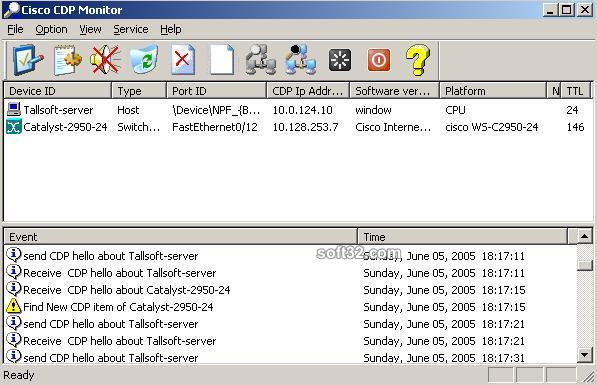The height and width of the screenshot is (385, 597).
Task: Click the checklist monitor toolbar icon
Action: coord(28,60)
